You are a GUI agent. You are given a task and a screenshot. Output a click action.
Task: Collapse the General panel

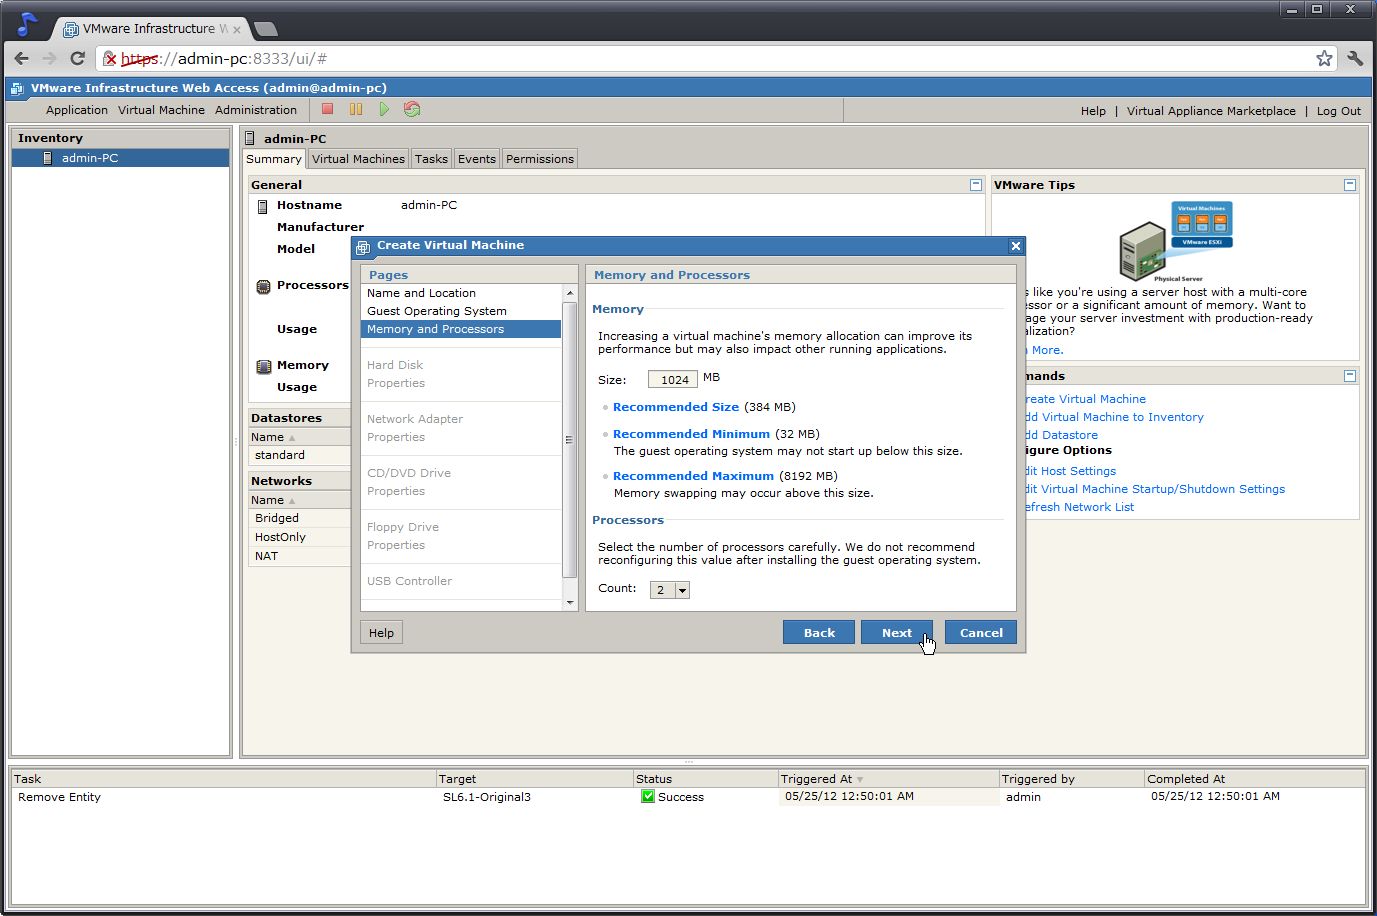pos(976,185)
